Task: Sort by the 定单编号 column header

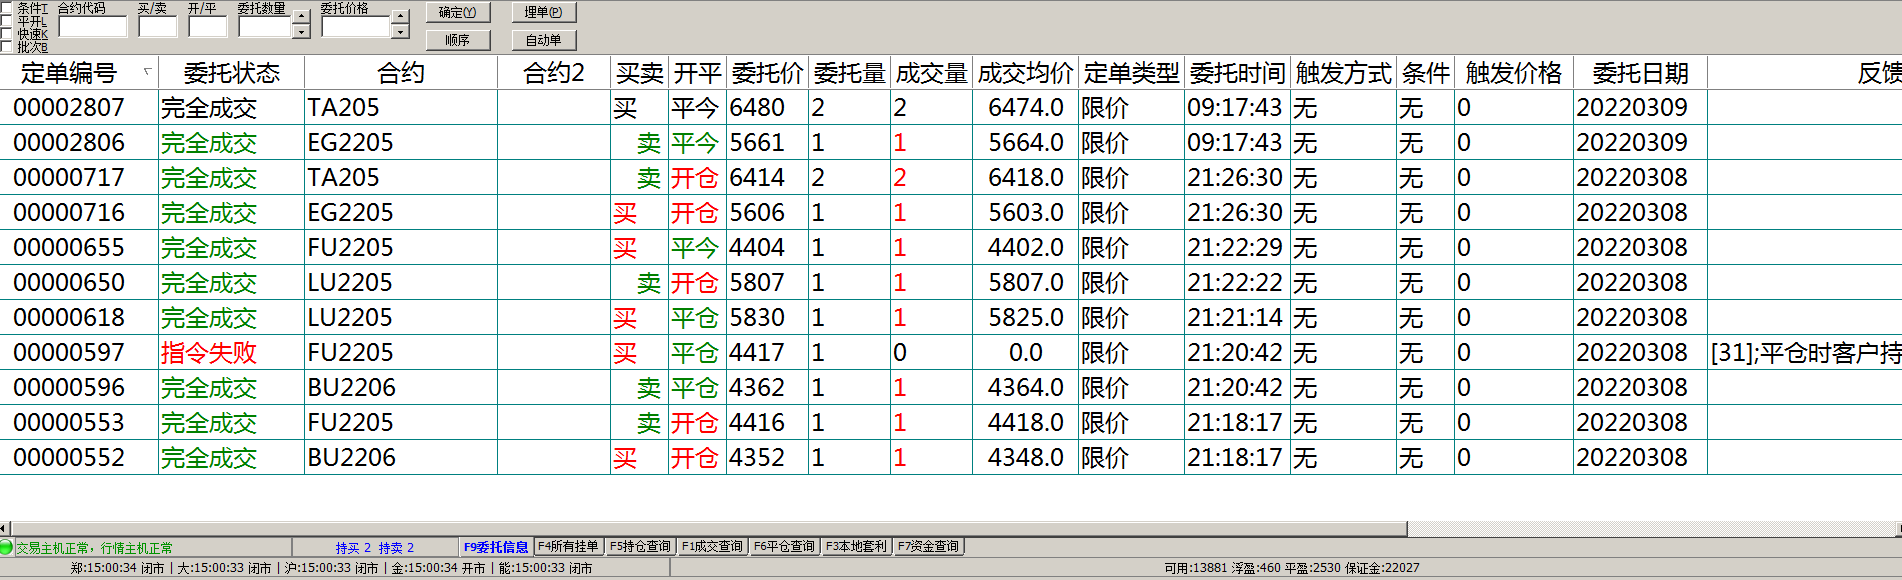Action: pos(70,73)
